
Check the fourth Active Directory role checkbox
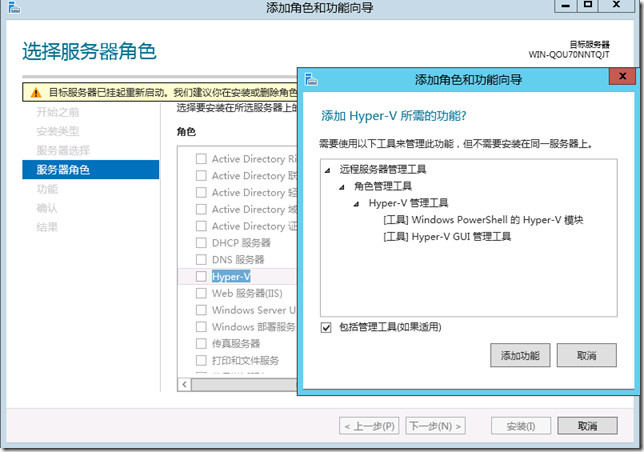pos(201,209)
